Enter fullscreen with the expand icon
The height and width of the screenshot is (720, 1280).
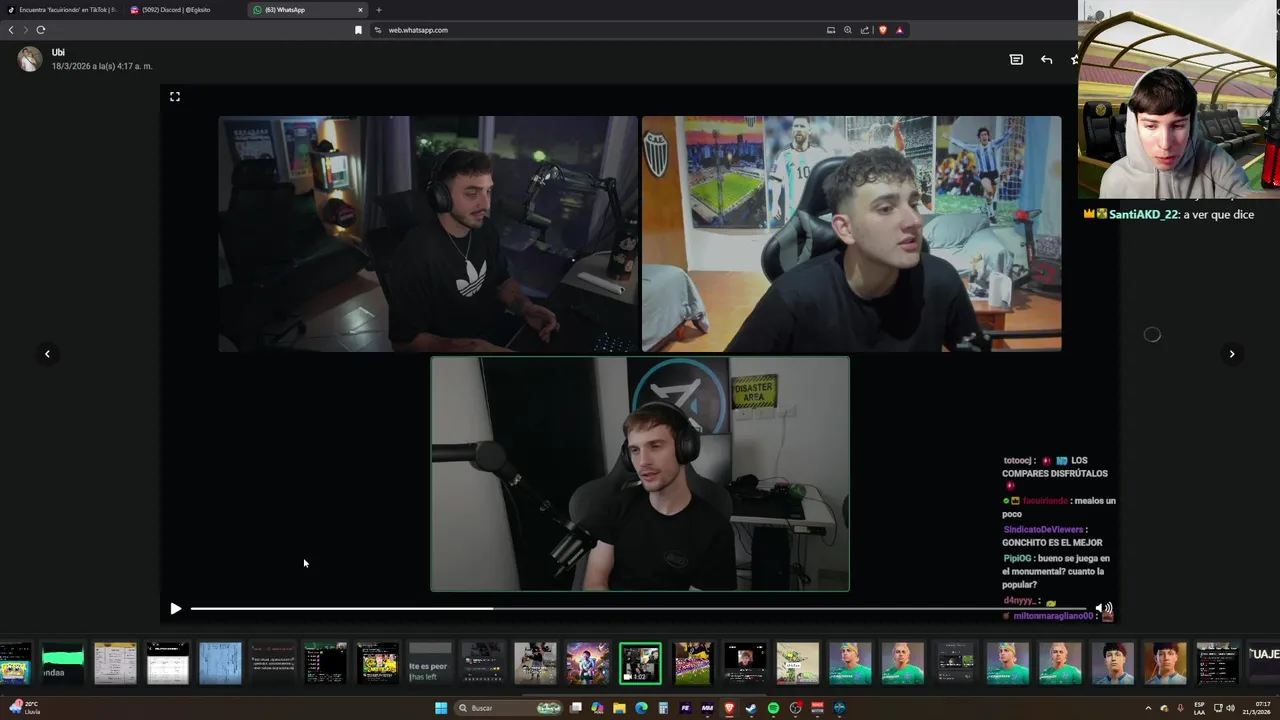(x=175, y=96)
